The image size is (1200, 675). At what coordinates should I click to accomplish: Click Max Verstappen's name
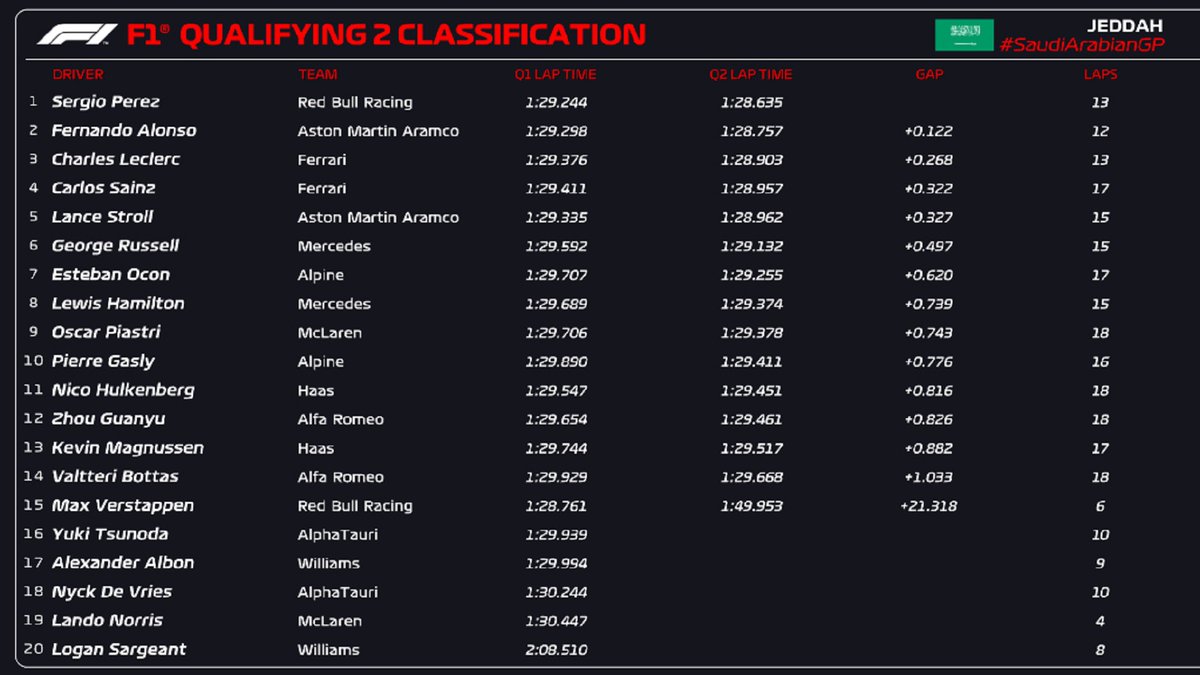[x=123, y=506]
